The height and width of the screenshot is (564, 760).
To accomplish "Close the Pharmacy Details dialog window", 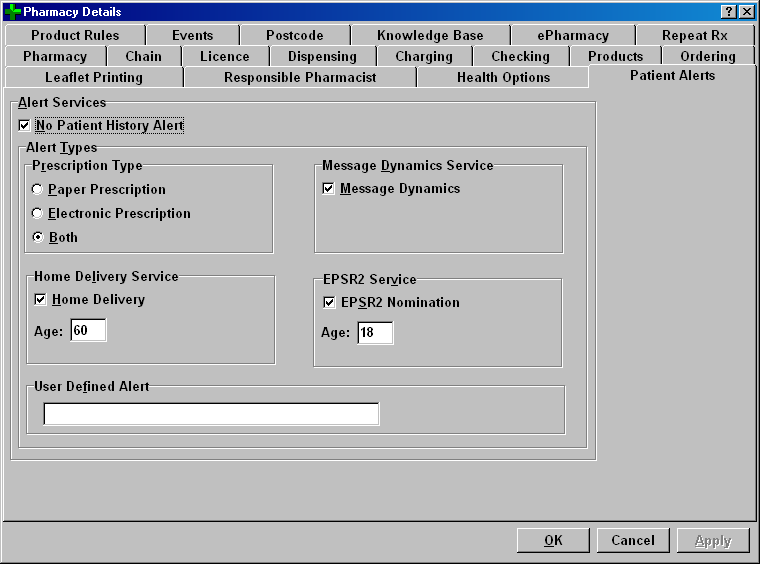I will [746, 11].
